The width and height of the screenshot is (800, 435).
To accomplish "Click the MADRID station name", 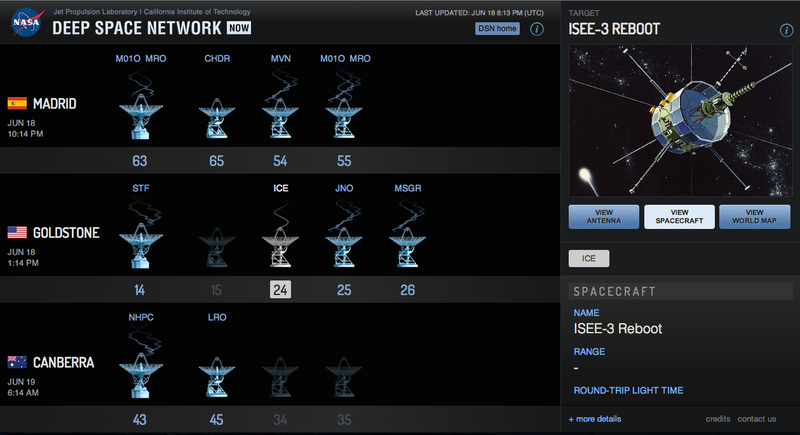I will pyautogui.click(x=55, y=104).
